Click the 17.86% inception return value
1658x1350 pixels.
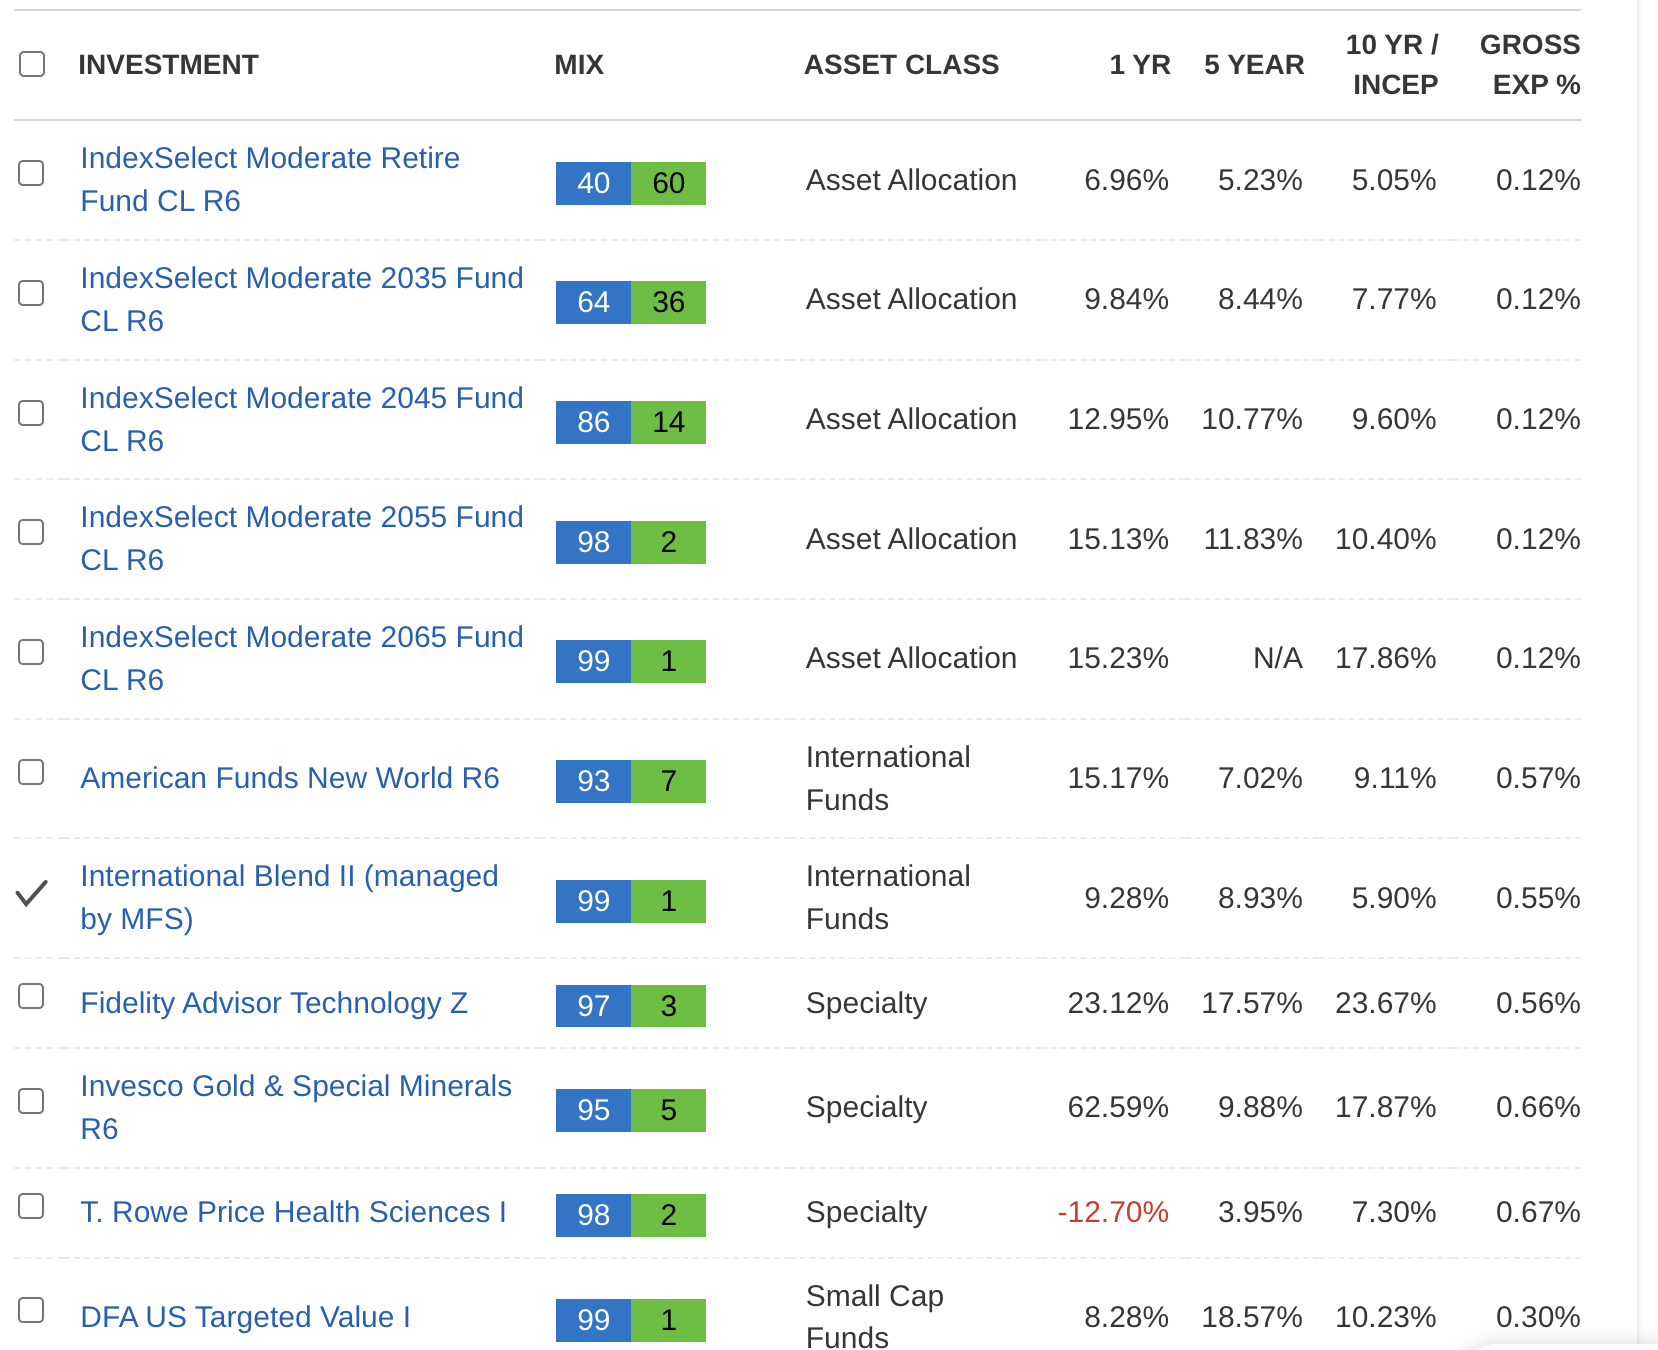(1386, 658)
